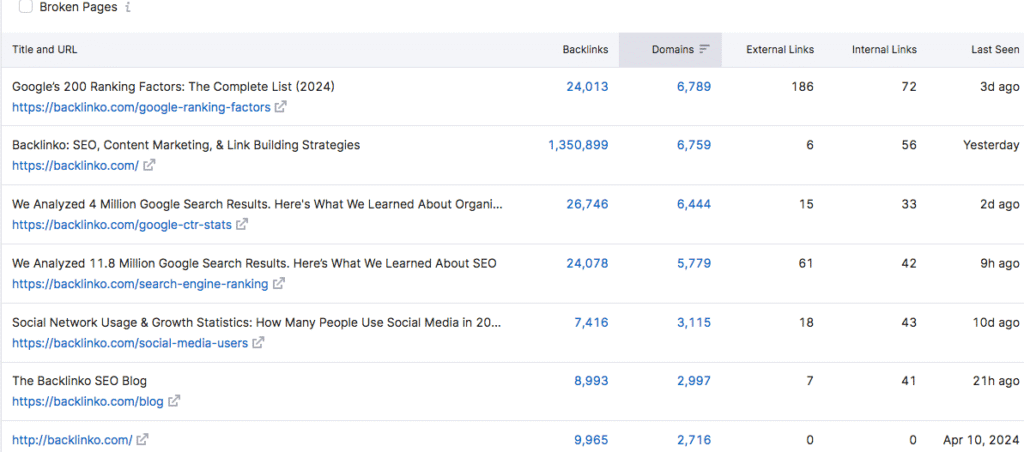1024x452 pixels.
Task: Click the 24,013 backlinks number
Action: click(587, 87)
